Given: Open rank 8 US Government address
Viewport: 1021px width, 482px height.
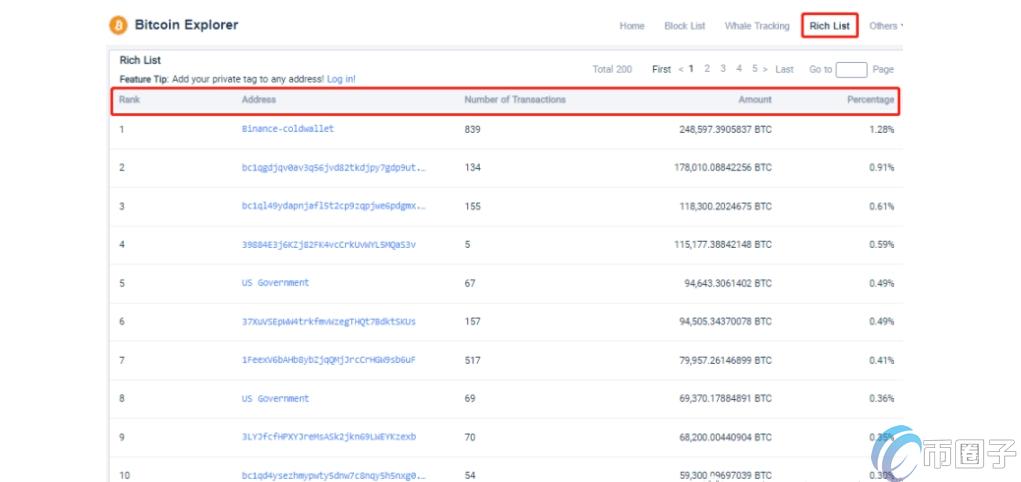Looking at the screenshot, I should point(275,398).
